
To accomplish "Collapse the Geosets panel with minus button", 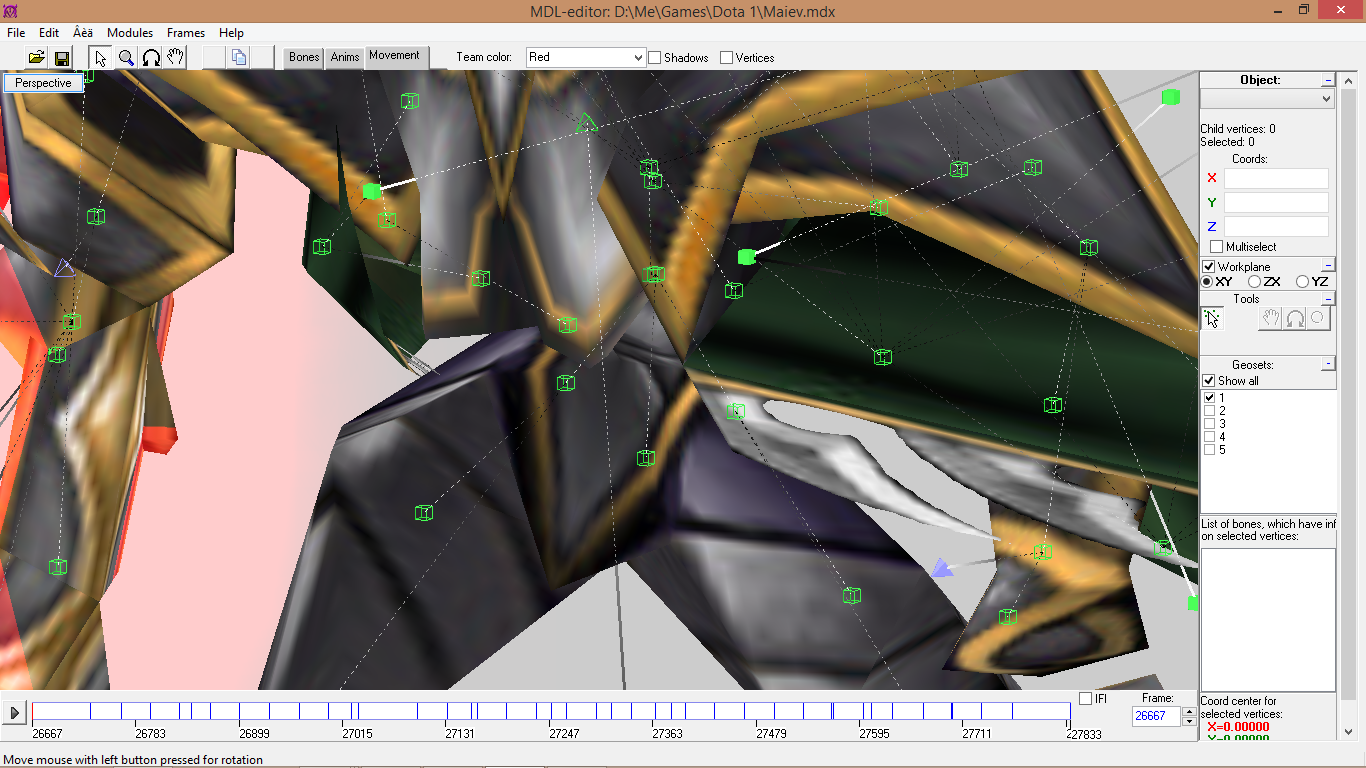I will coord(1328,365).
